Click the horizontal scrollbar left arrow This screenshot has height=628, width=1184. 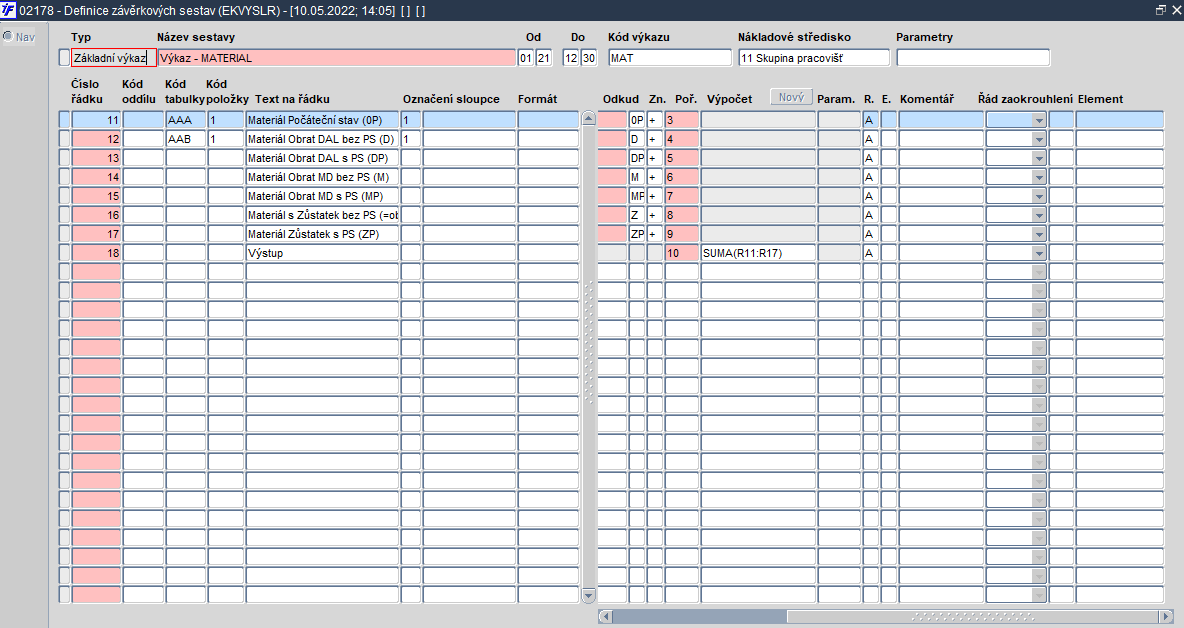pos(605,616)
